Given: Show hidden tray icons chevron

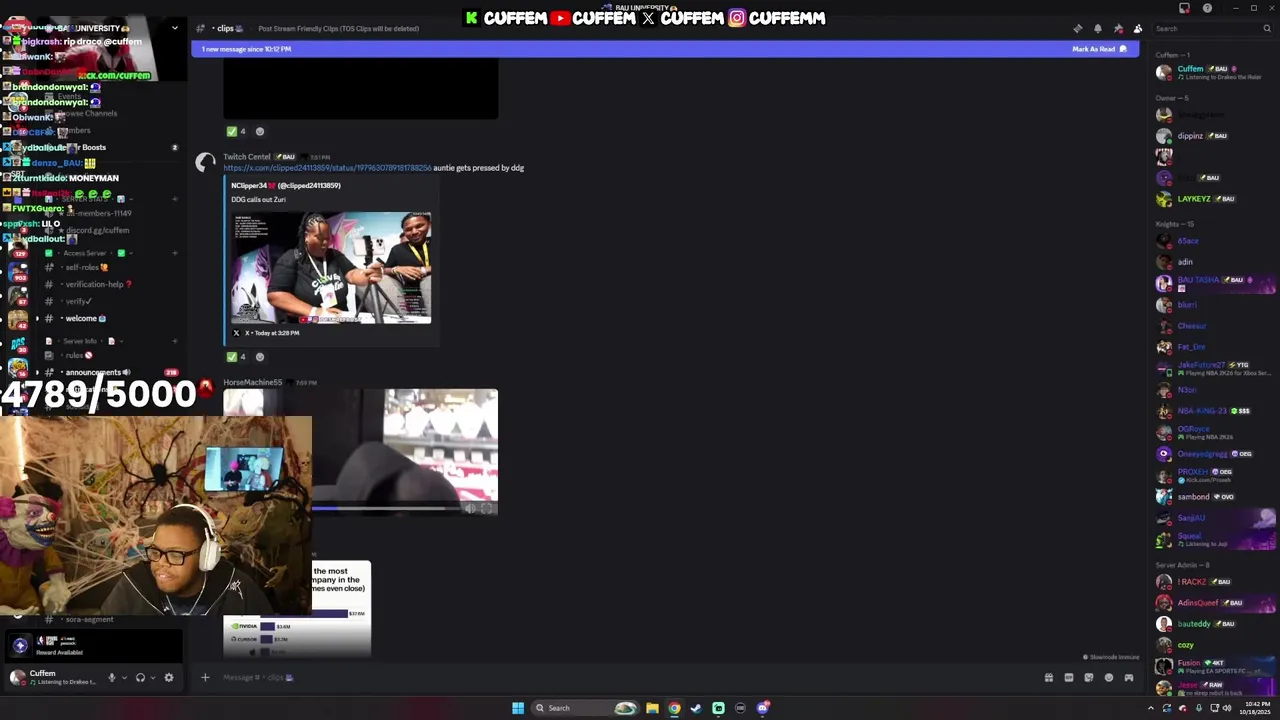Looking at the screenshot, I should [1150, 708].
